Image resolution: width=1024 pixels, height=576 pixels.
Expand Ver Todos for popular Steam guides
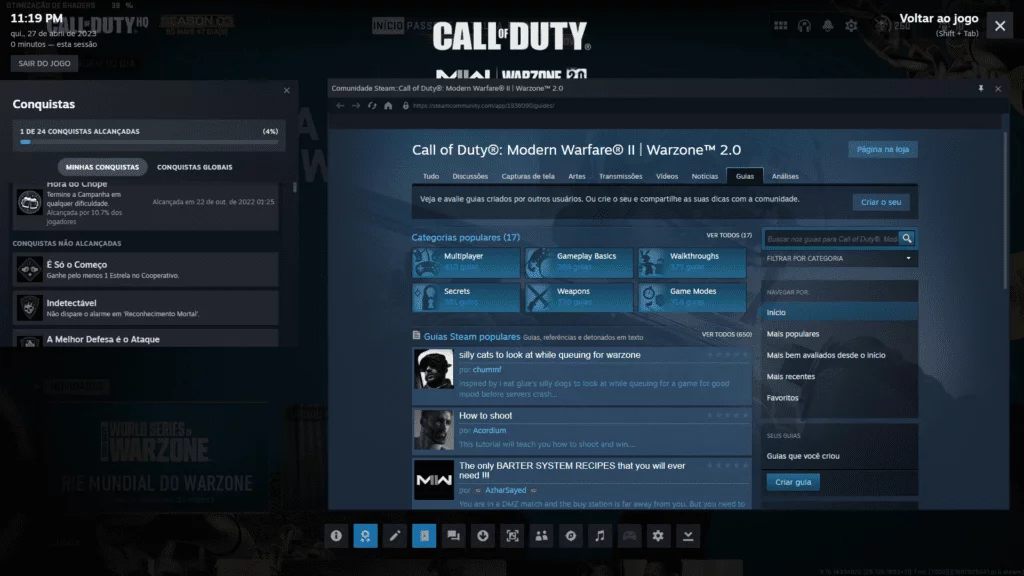coord(726,335)
